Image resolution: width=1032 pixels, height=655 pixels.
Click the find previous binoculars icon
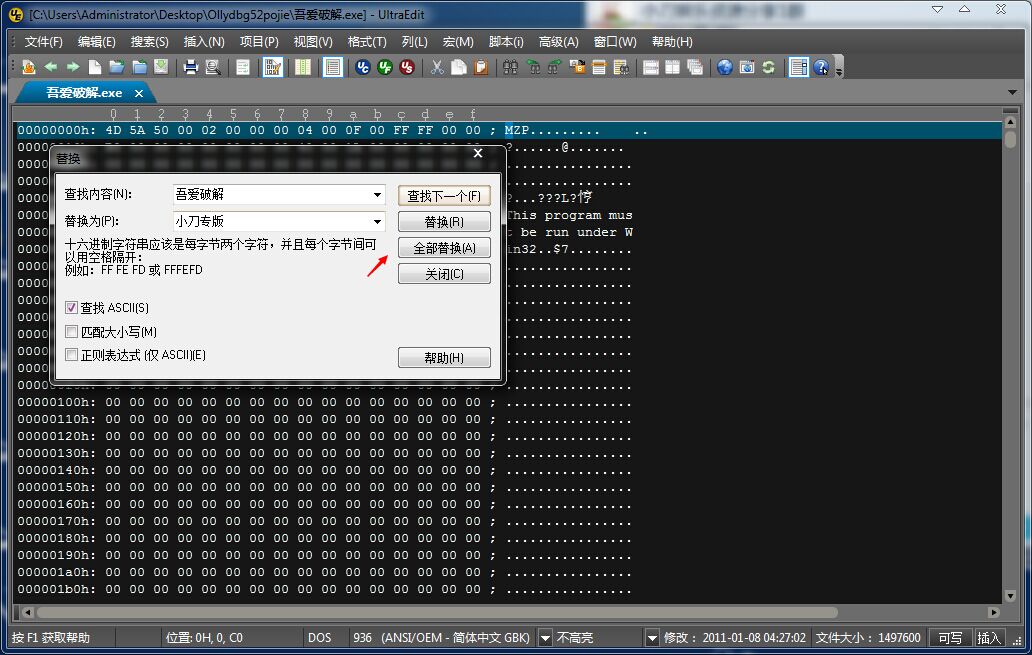(x=533, y=67)
